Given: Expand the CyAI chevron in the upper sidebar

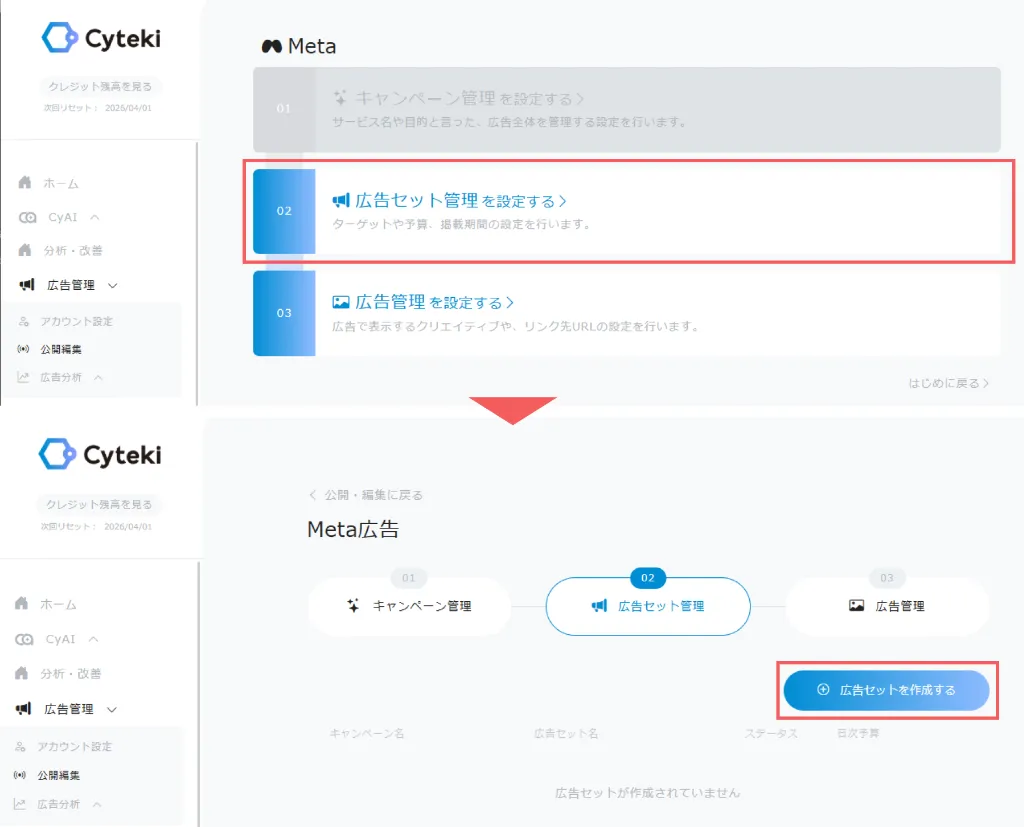Looking at the screenshot, I should coord(95,217).
